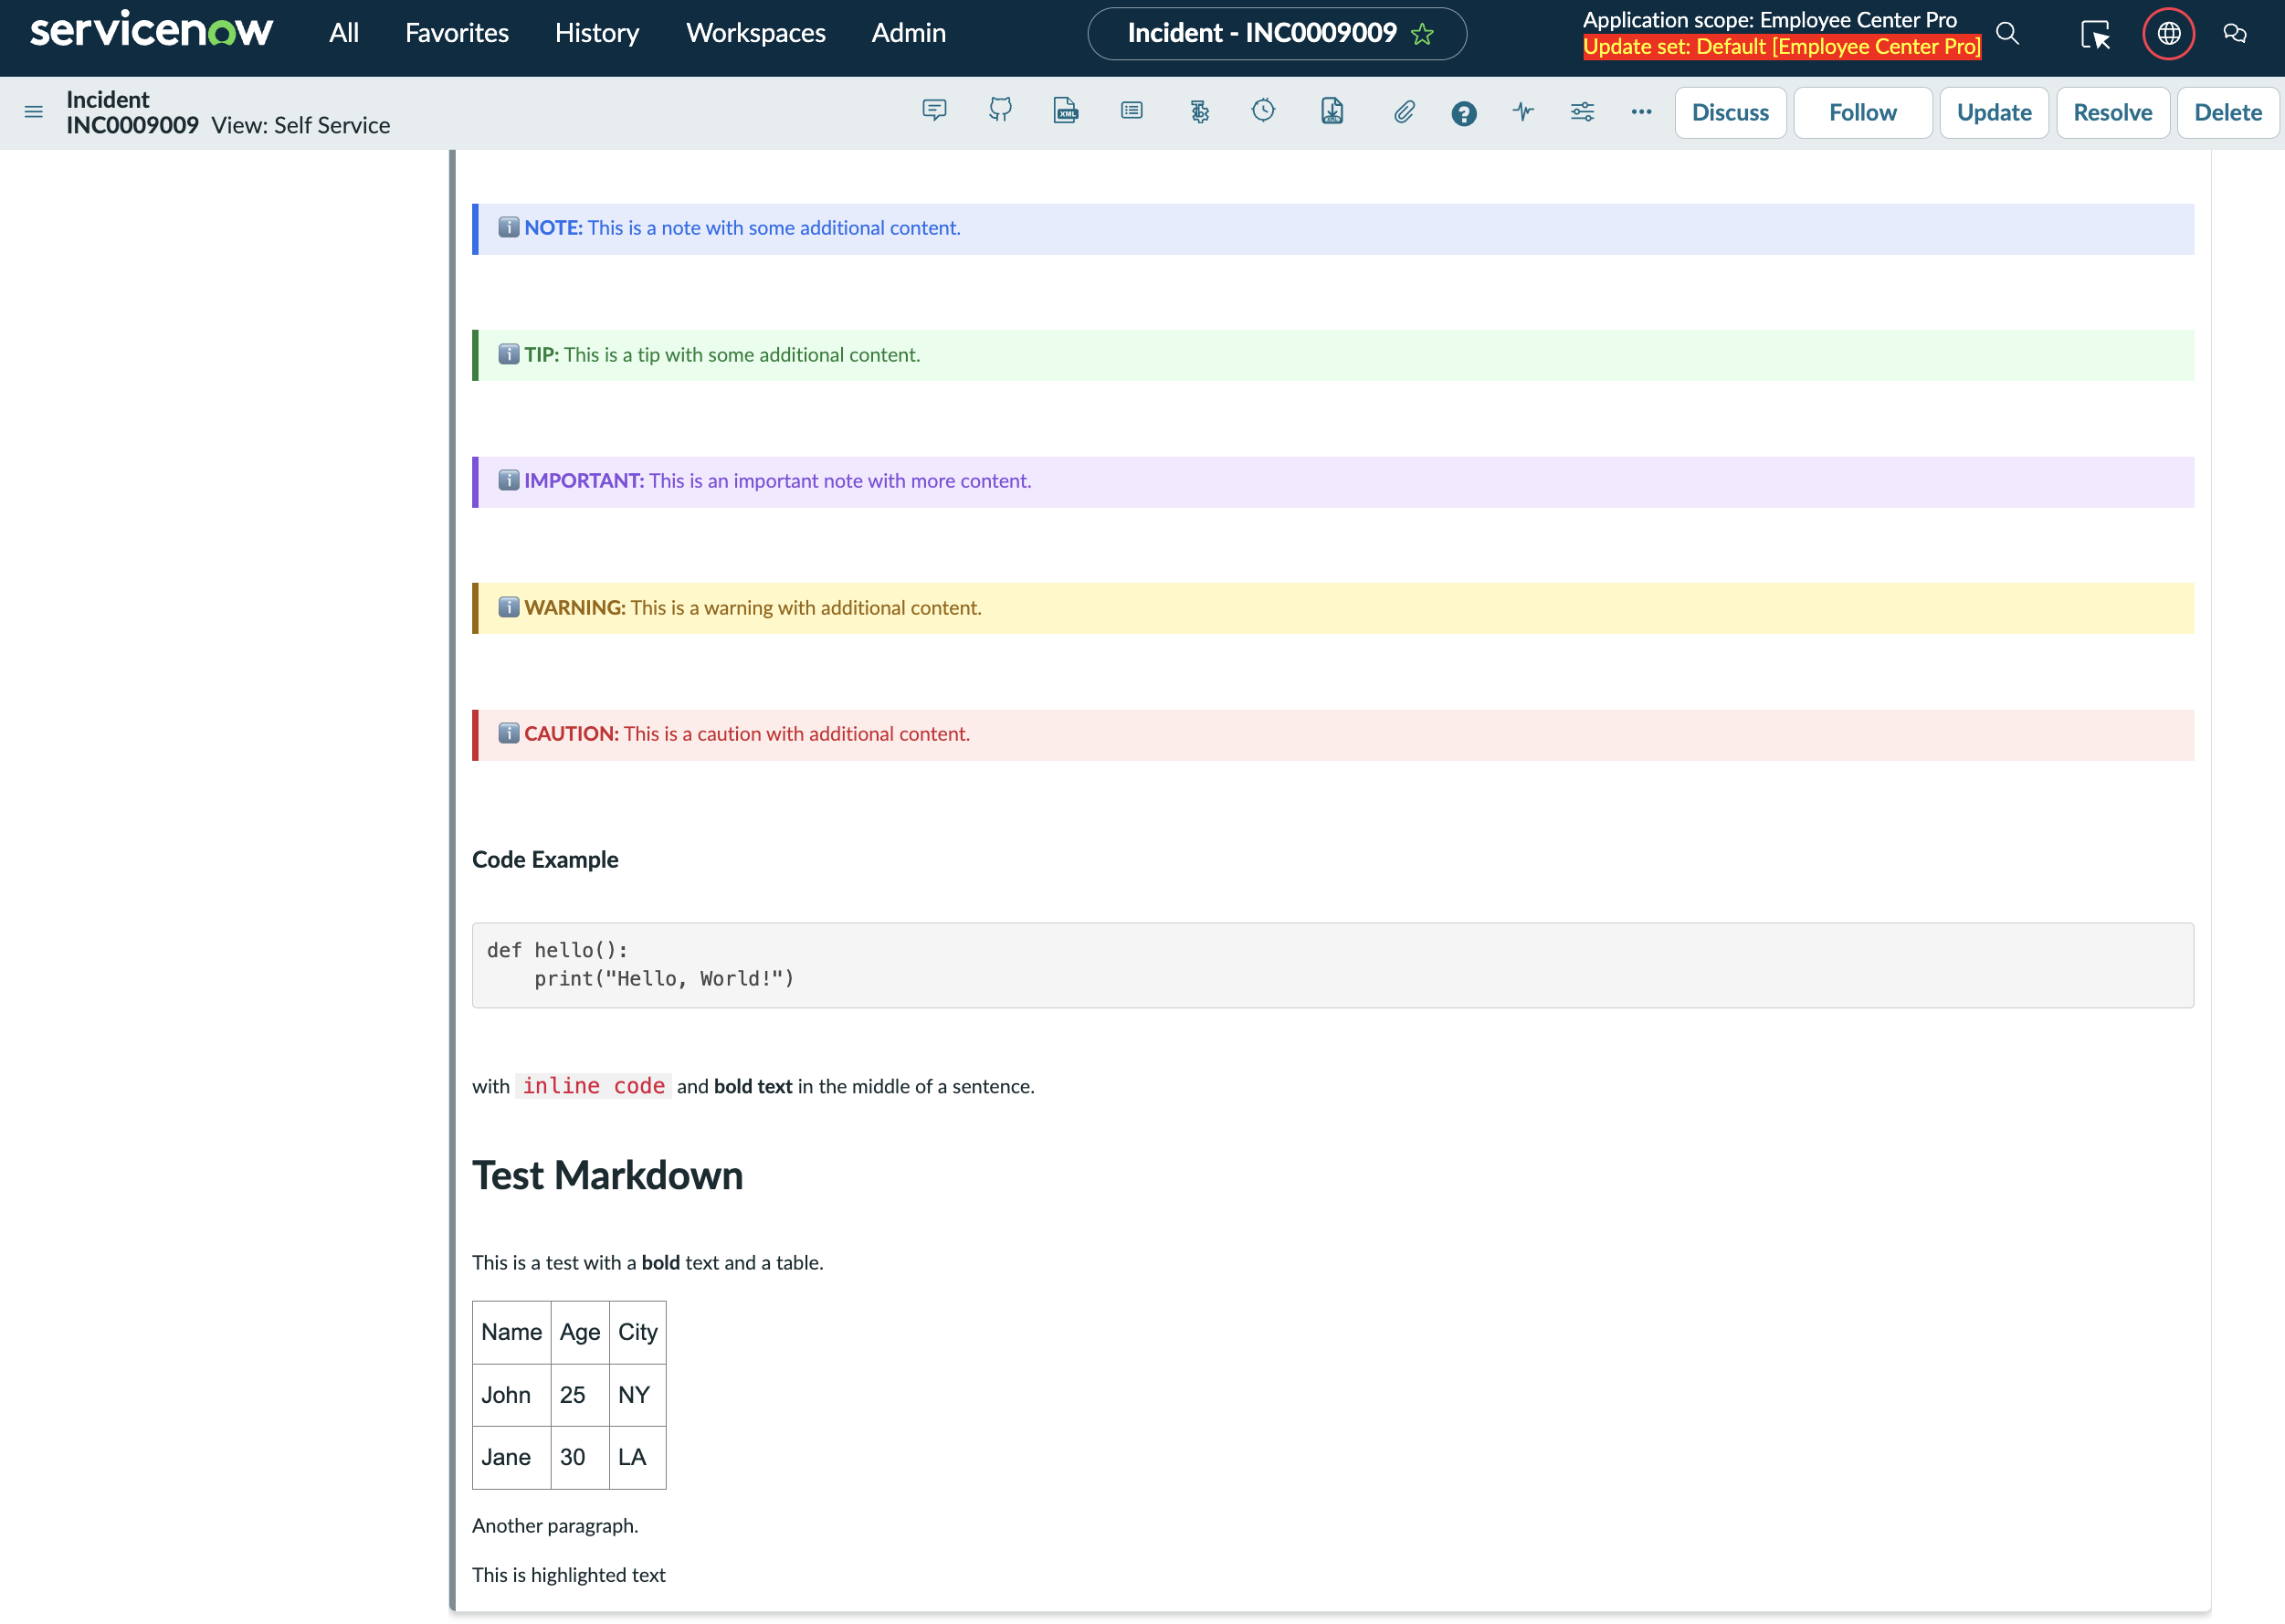2285x1624 pixels.
Task: Open the activity stream icon
Action: click(1522, 112)
